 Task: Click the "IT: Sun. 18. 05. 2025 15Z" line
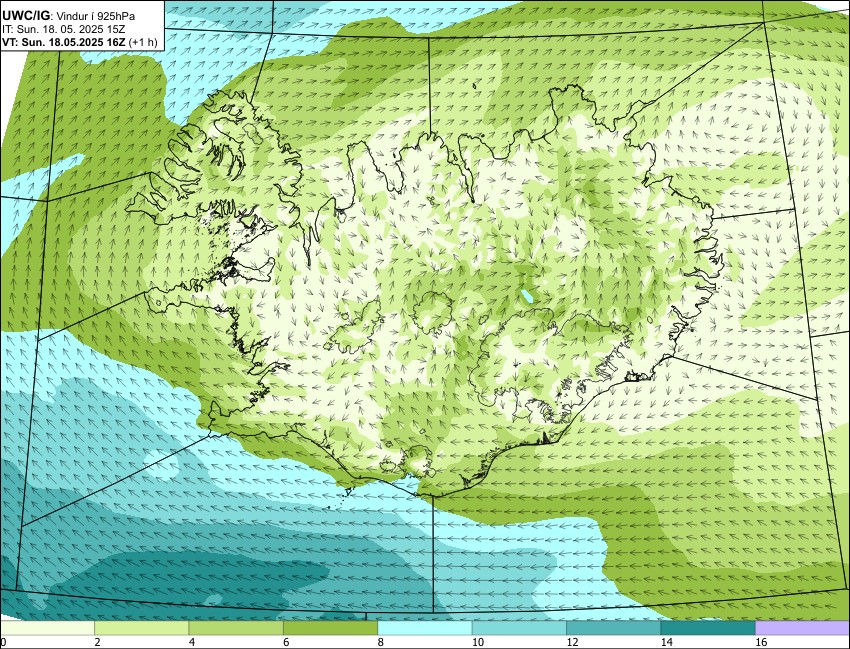click(x=63, y=29)
